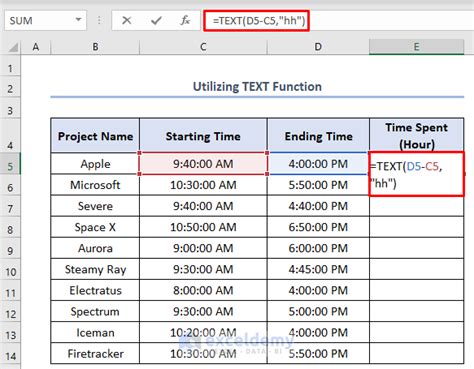Select the 'Severe' cell

(95, 206)
